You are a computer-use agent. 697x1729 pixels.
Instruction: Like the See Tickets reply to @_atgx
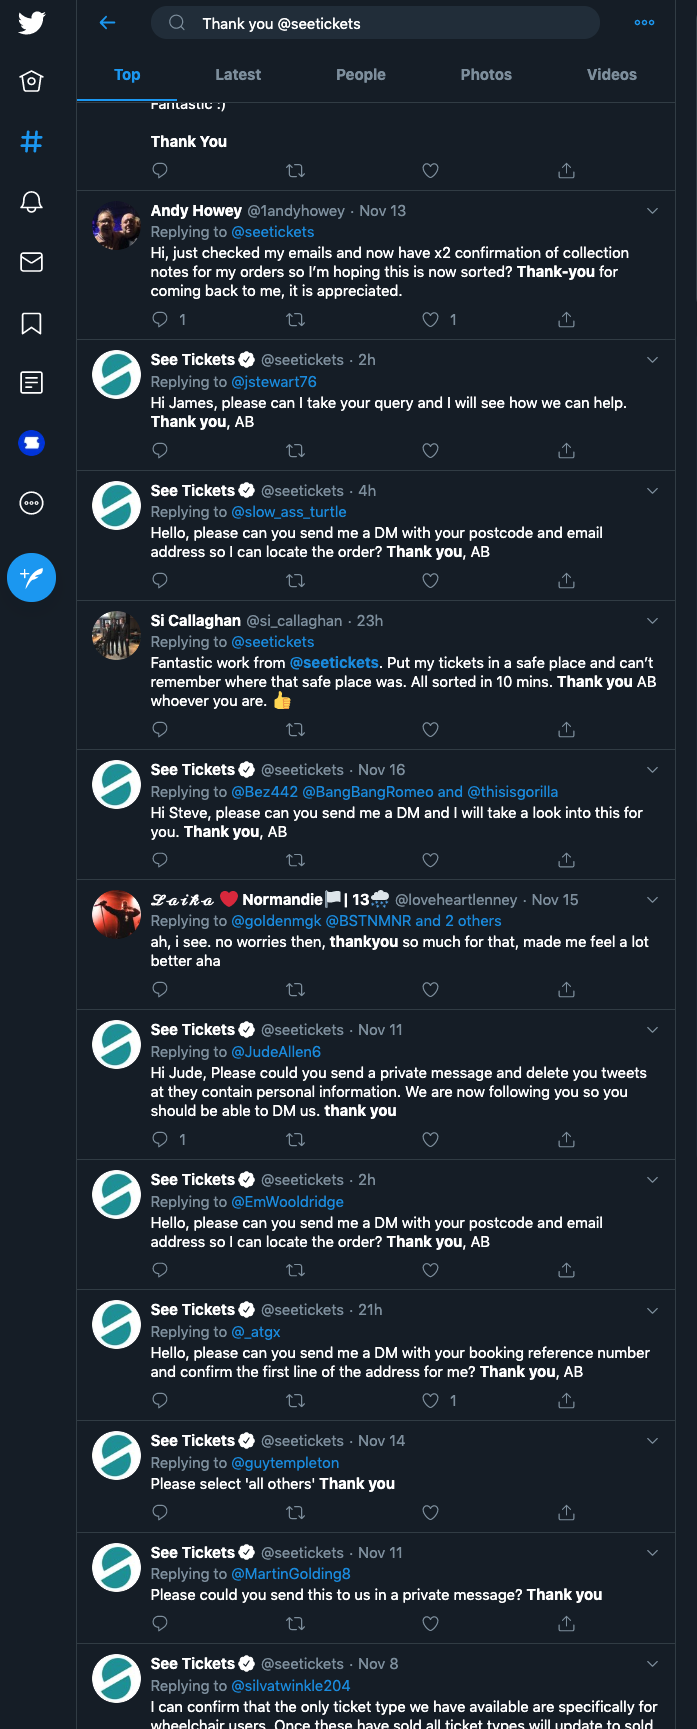tap(431, 1401)
